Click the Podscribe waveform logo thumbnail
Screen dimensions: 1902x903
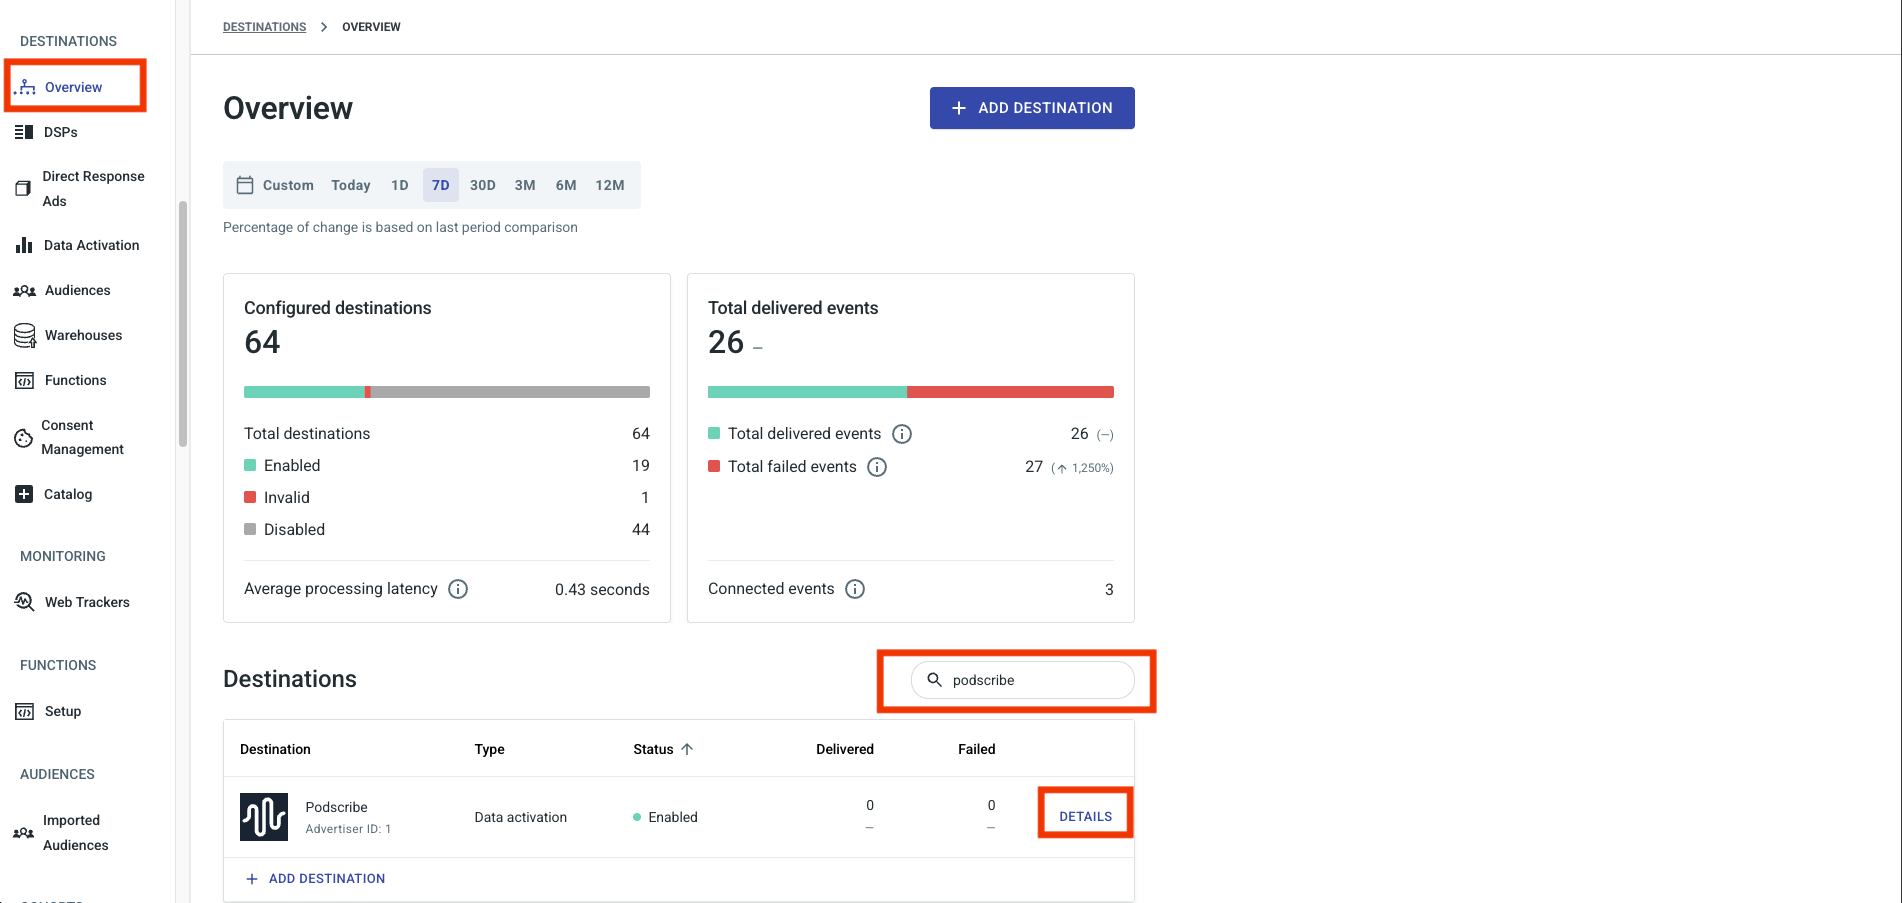[264, 817]
